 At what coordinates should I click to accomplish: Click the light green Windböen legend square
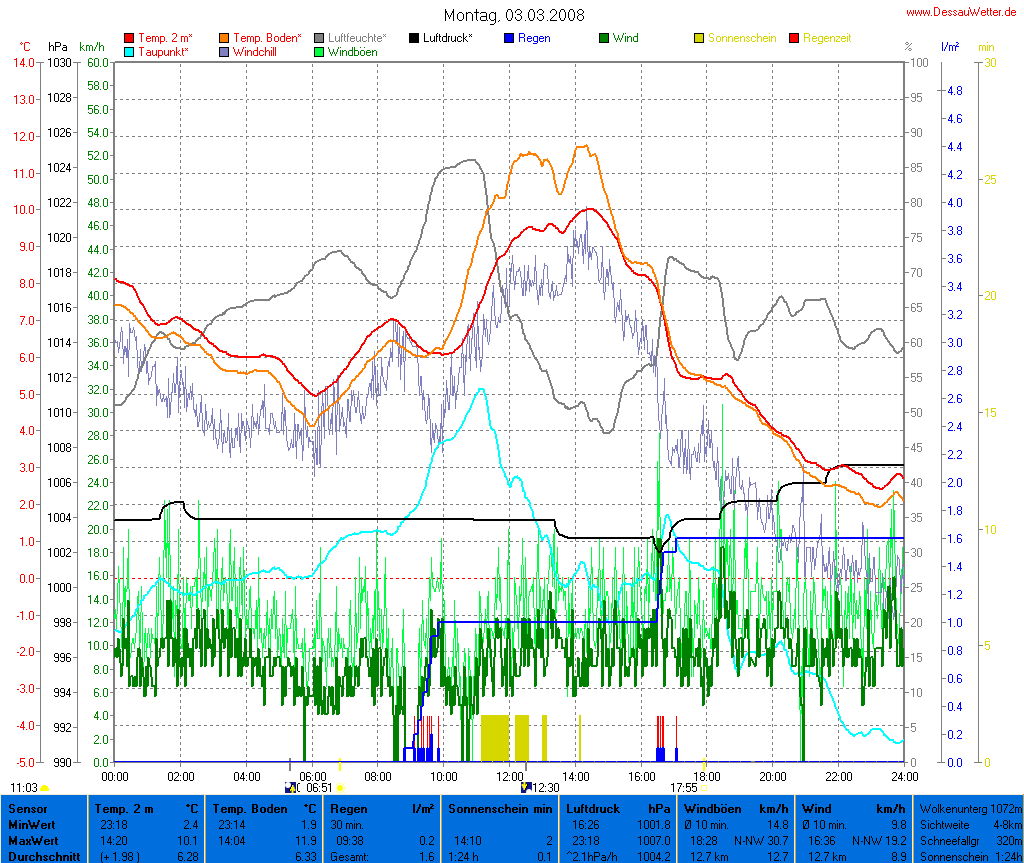(x=319, y=51)
